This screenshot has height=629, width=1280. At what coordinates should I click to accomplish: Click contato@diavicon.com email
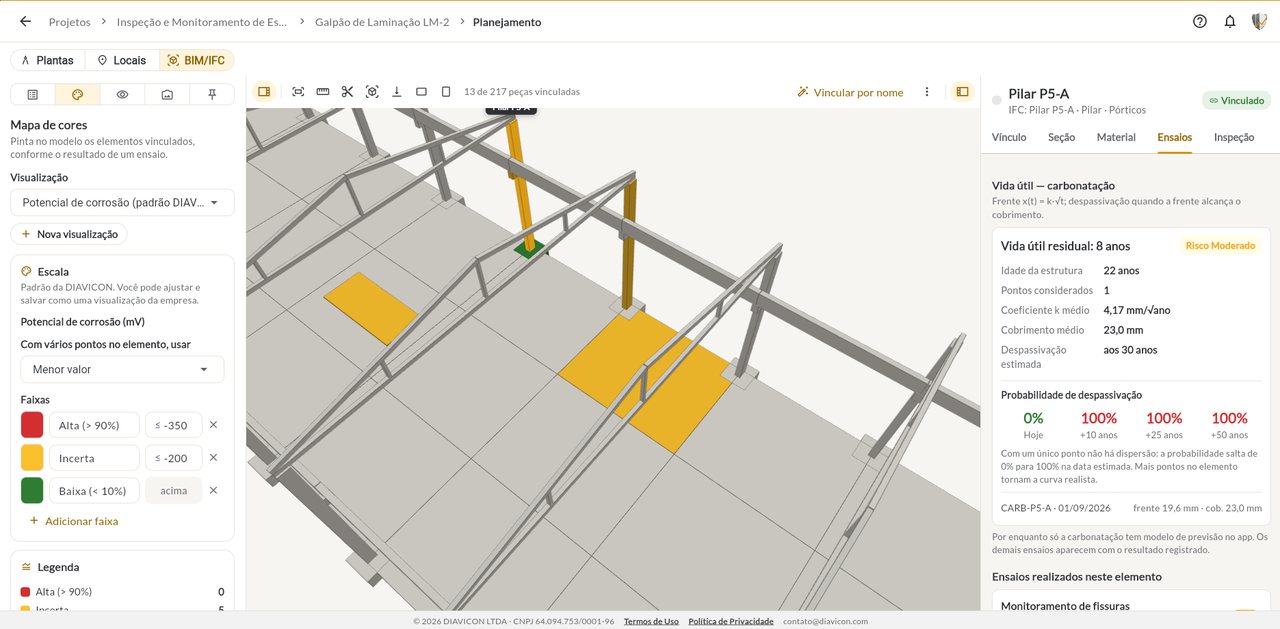(825, 621)
